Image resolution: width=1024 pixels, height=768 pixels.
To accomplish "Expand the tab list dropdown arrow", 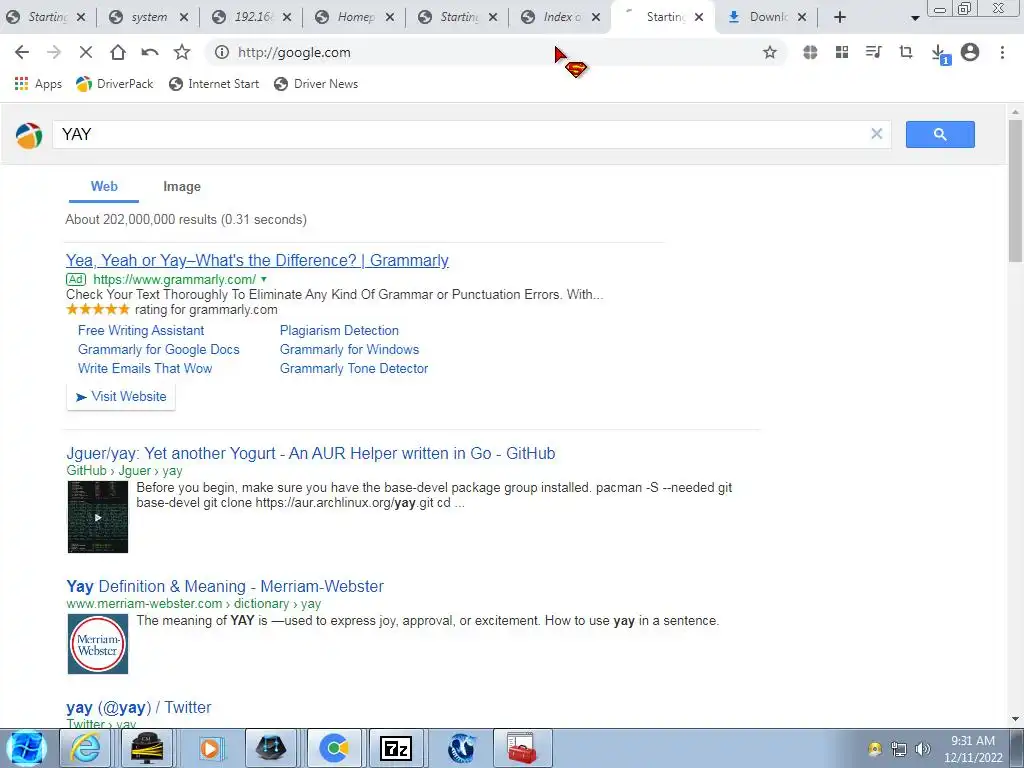I will pos(915,18).
